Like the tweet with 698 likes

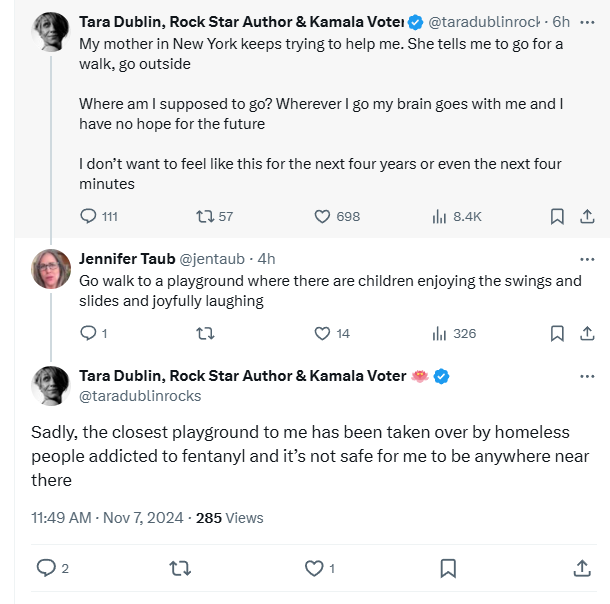(323, 216)
